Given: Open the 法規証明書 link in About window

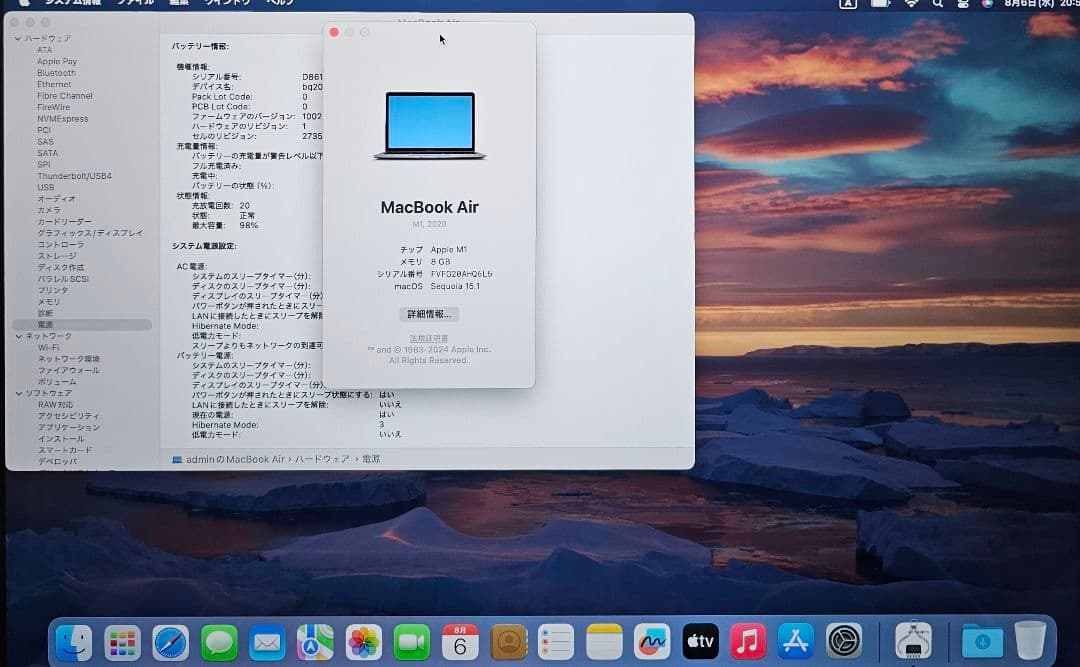Looking at the screenshot, I should pos(429,337).
